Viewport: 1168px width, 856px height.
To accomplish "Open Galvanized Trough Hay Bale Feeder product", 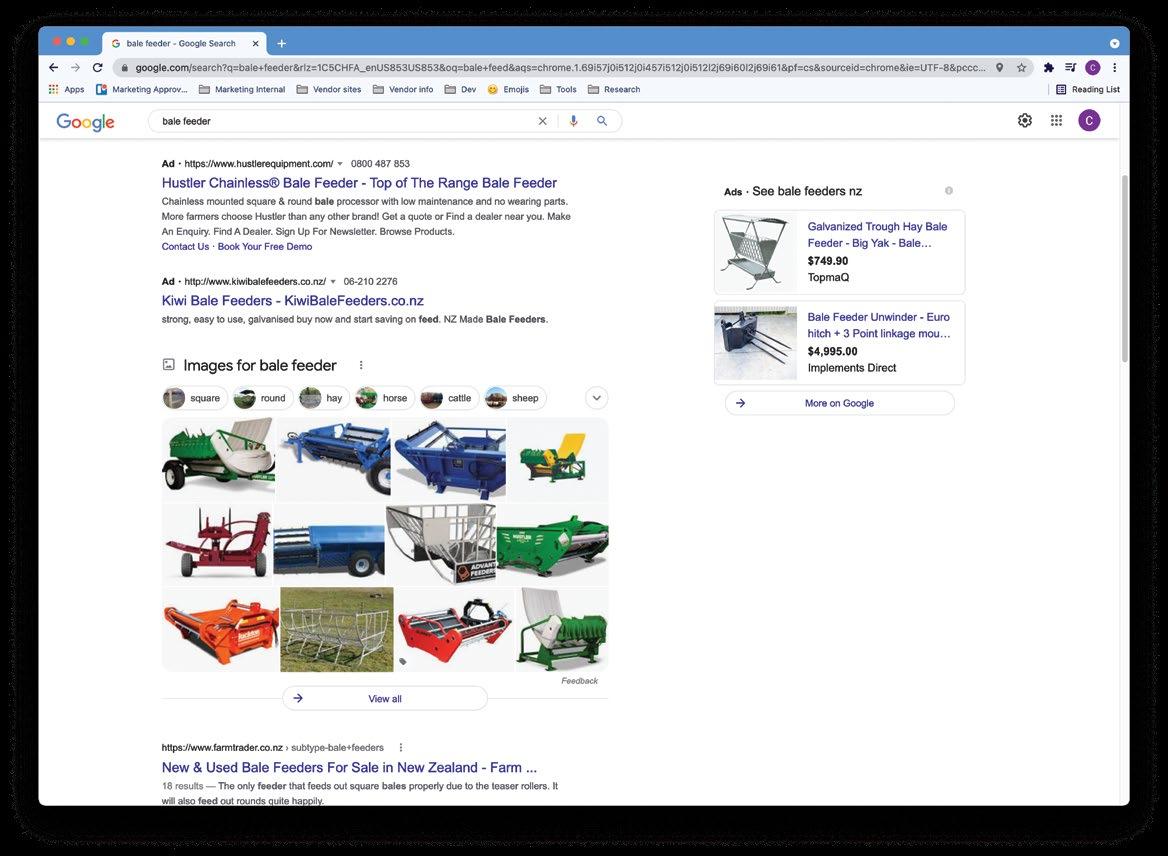I will (877, 235).
